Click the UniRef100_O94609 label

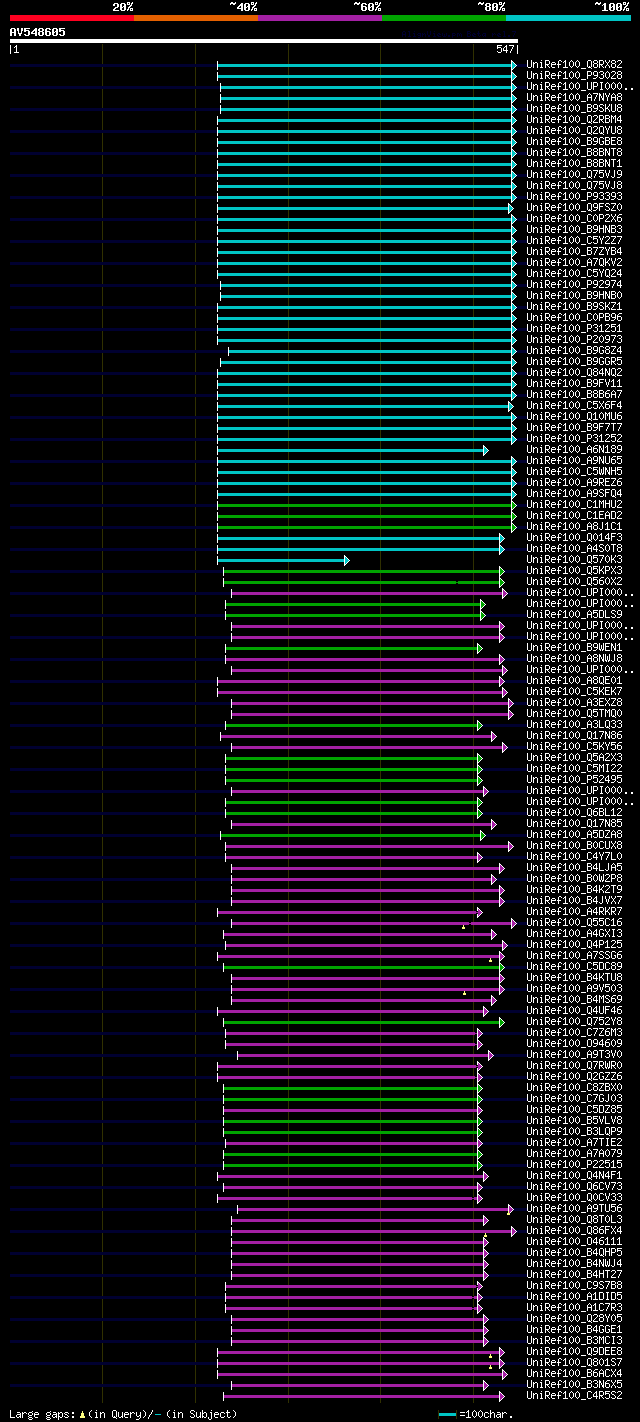tap(574, 1043)
